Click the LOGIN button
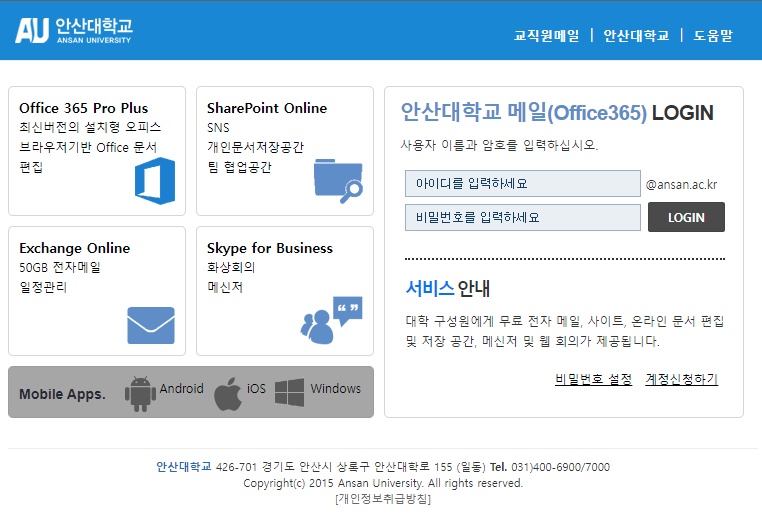Viewport: 762px width, 514px height. pos(686,217)
